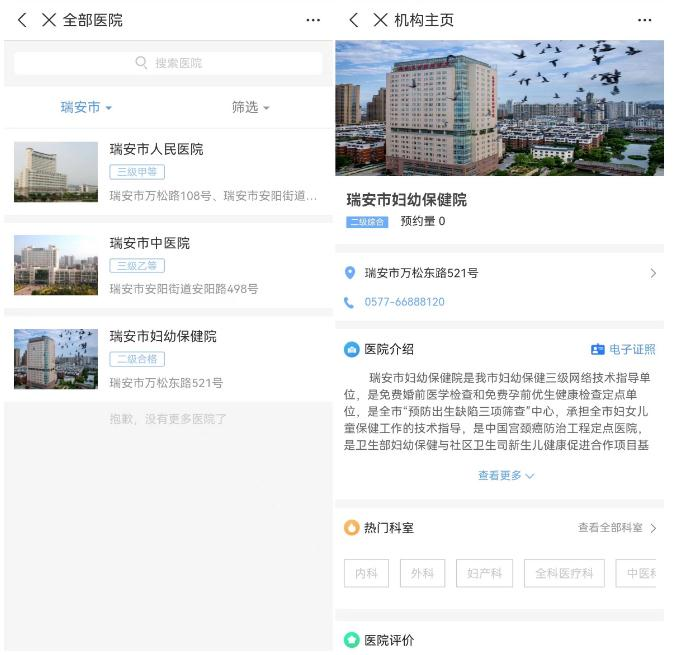This screenshot has height=655, width=688.
Task: Open more options on 机构主页 header
Action: pyautogui.click(x=644, y=20)
